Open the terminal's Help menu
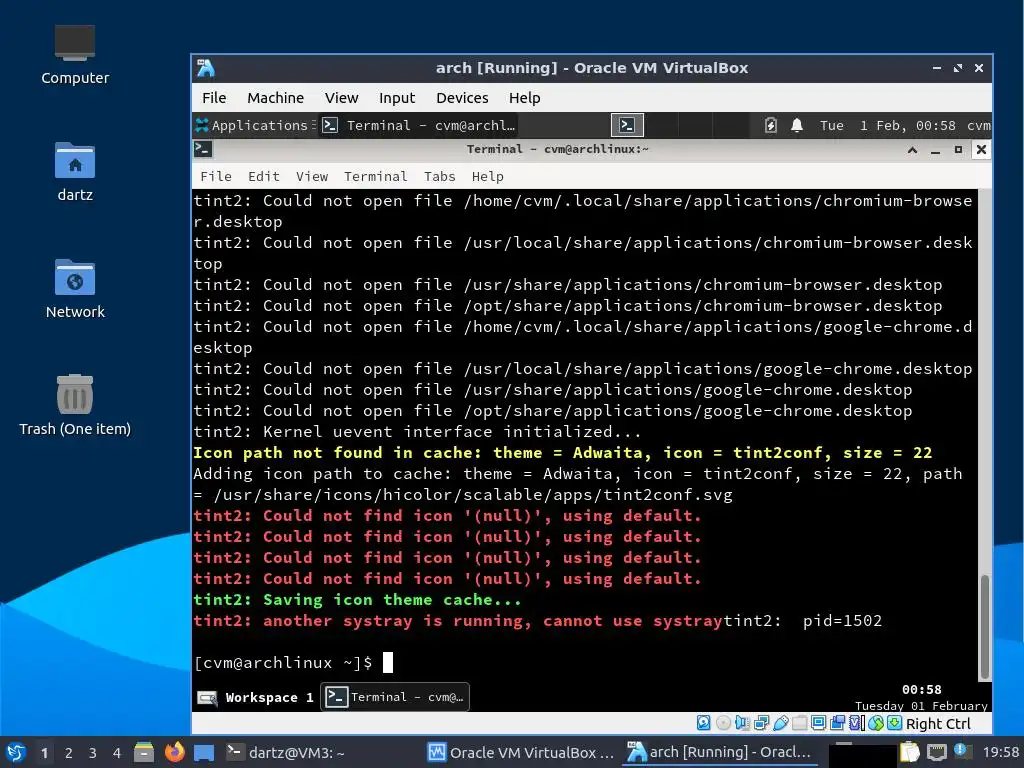Viewport: 1024px width, 768px height. [x=487, y=176]
